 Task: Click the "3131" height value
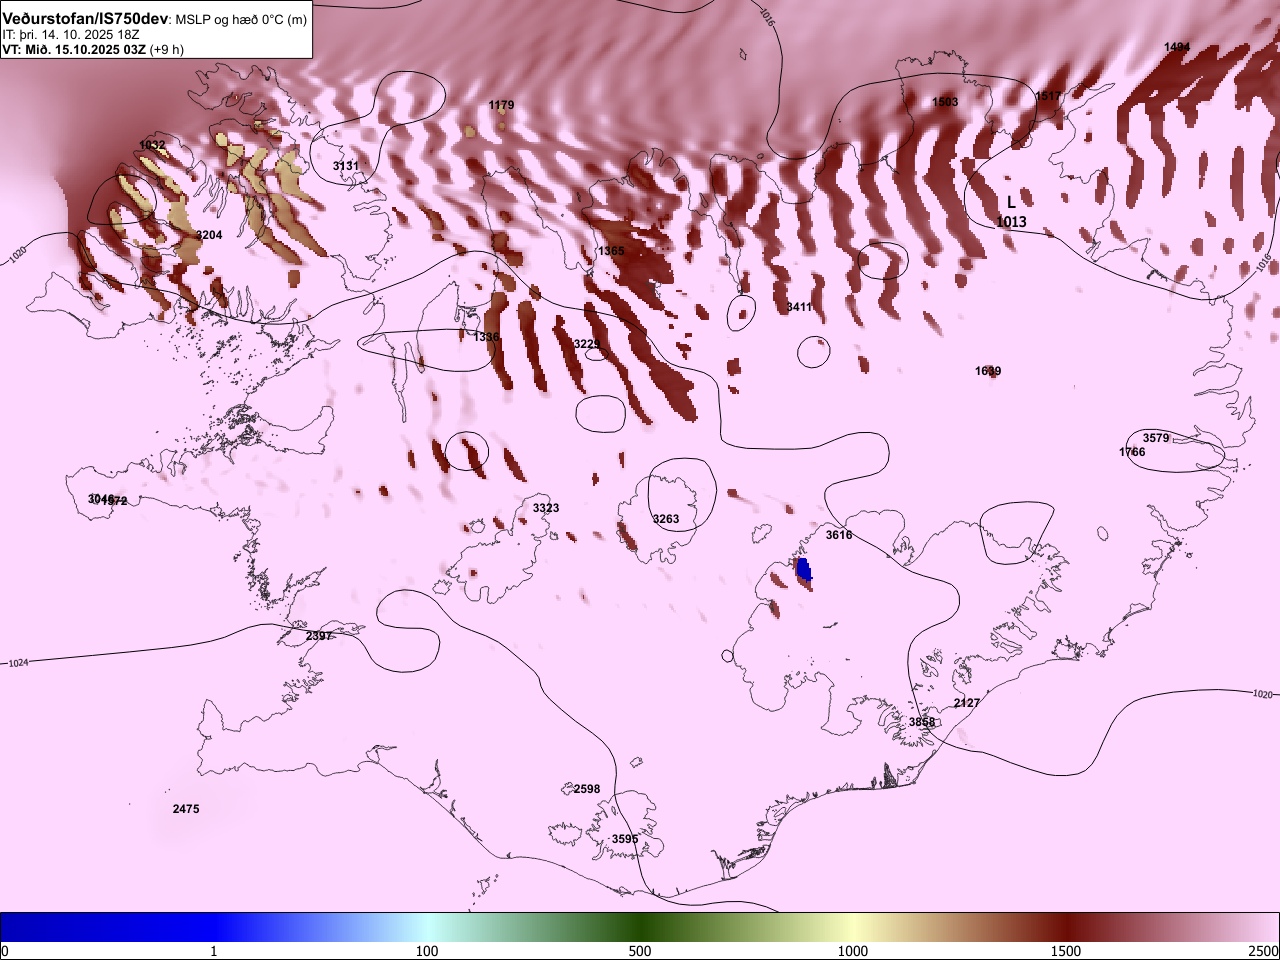coord(346,165)
